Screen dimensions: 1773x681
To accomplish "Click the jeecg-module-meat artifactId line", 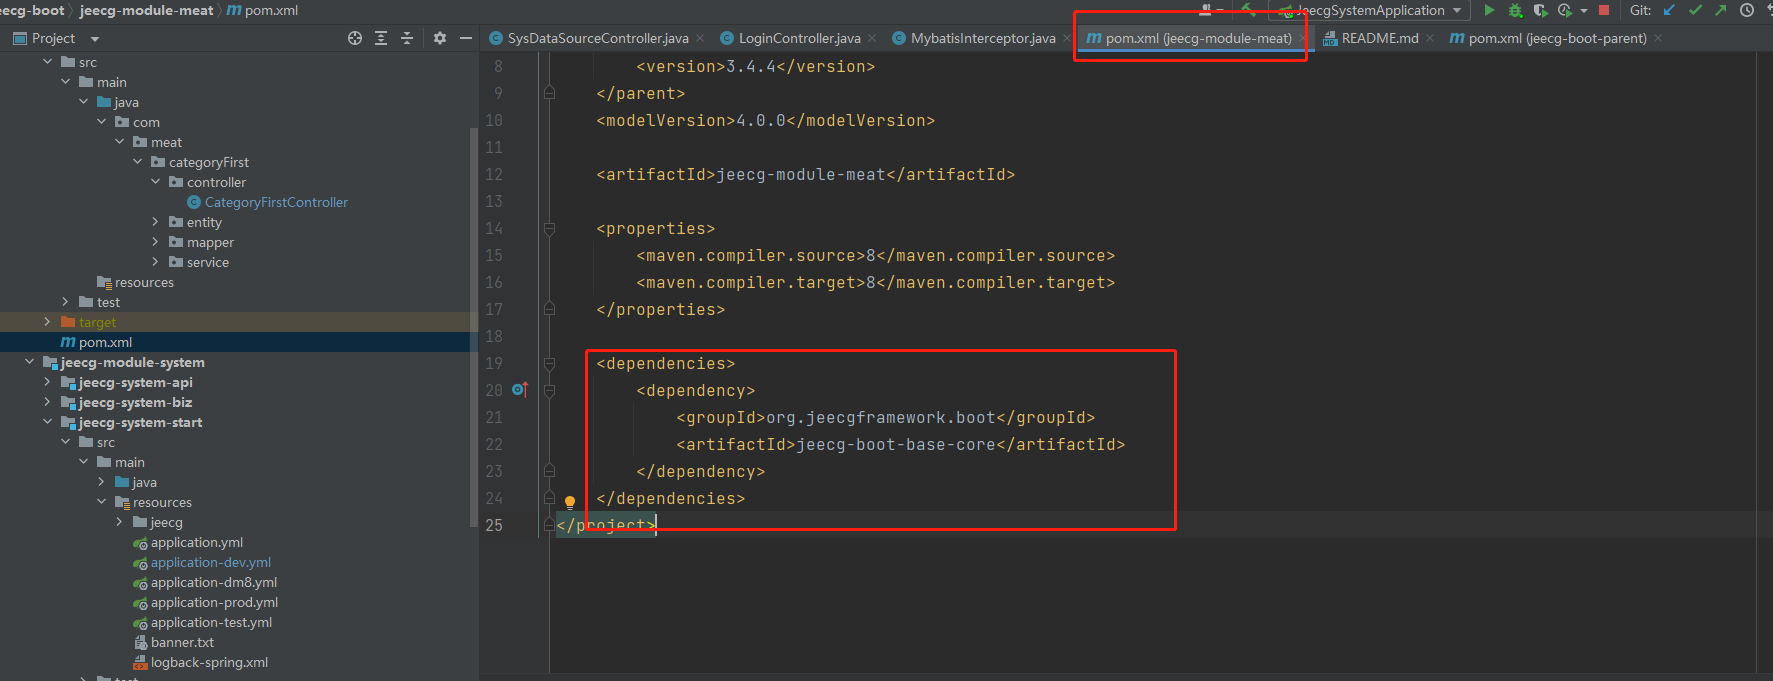I will [805, 174].
